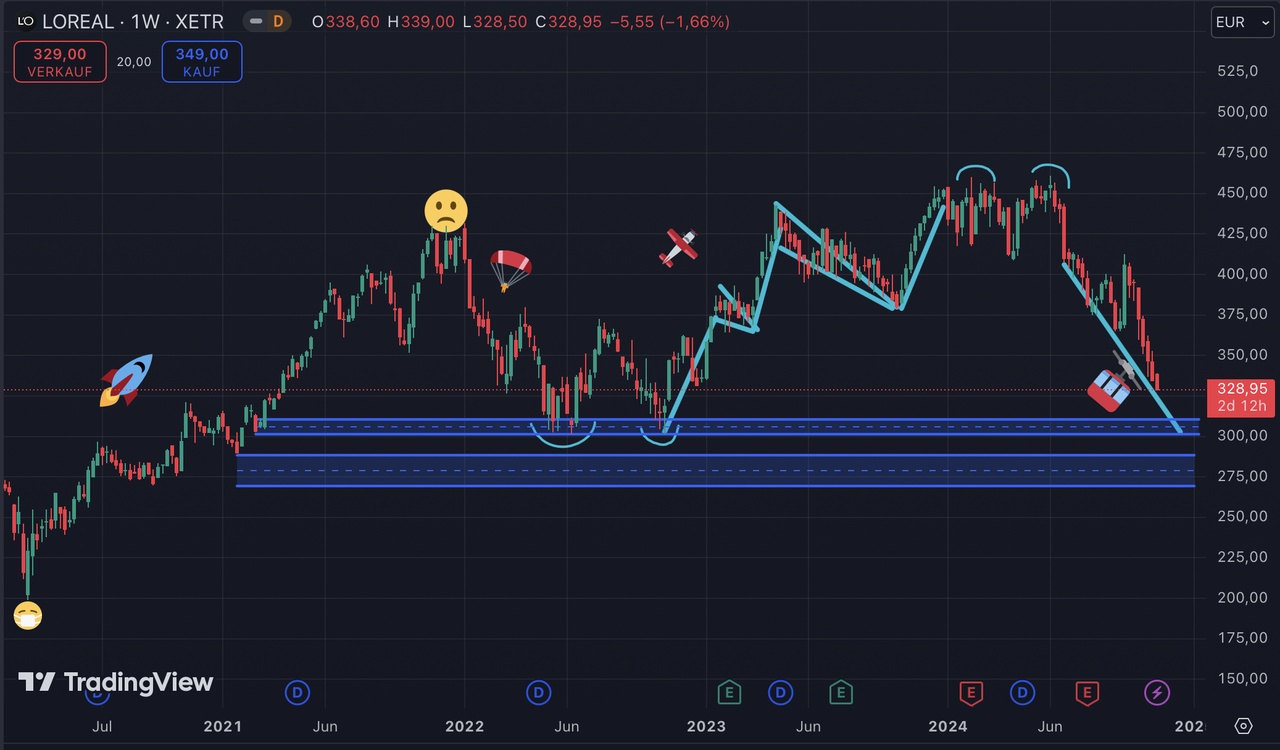This screenshot has width=1280, height=750.
Task: Click the 500,00 price axis label
Action: (1240, 111)
